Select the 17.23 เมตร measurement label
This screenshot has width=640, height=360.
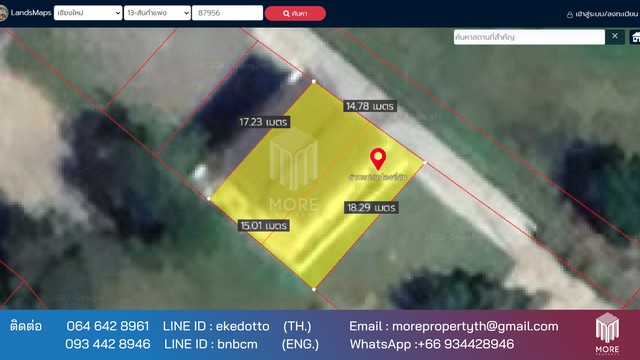(263, 122)
